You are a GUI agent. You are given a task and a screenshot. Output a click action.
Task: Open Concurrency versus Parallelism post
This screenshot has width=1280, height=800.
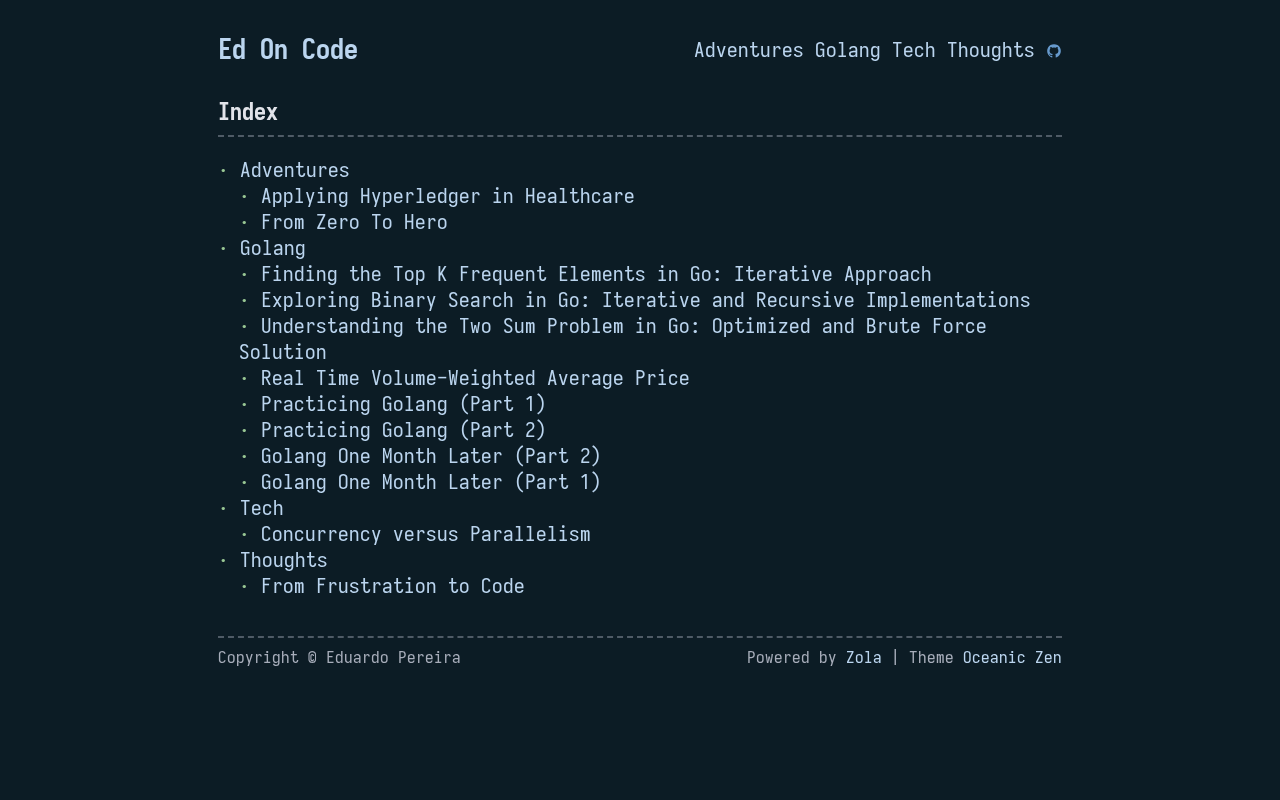pyautogui.click(x=426, y=534)
